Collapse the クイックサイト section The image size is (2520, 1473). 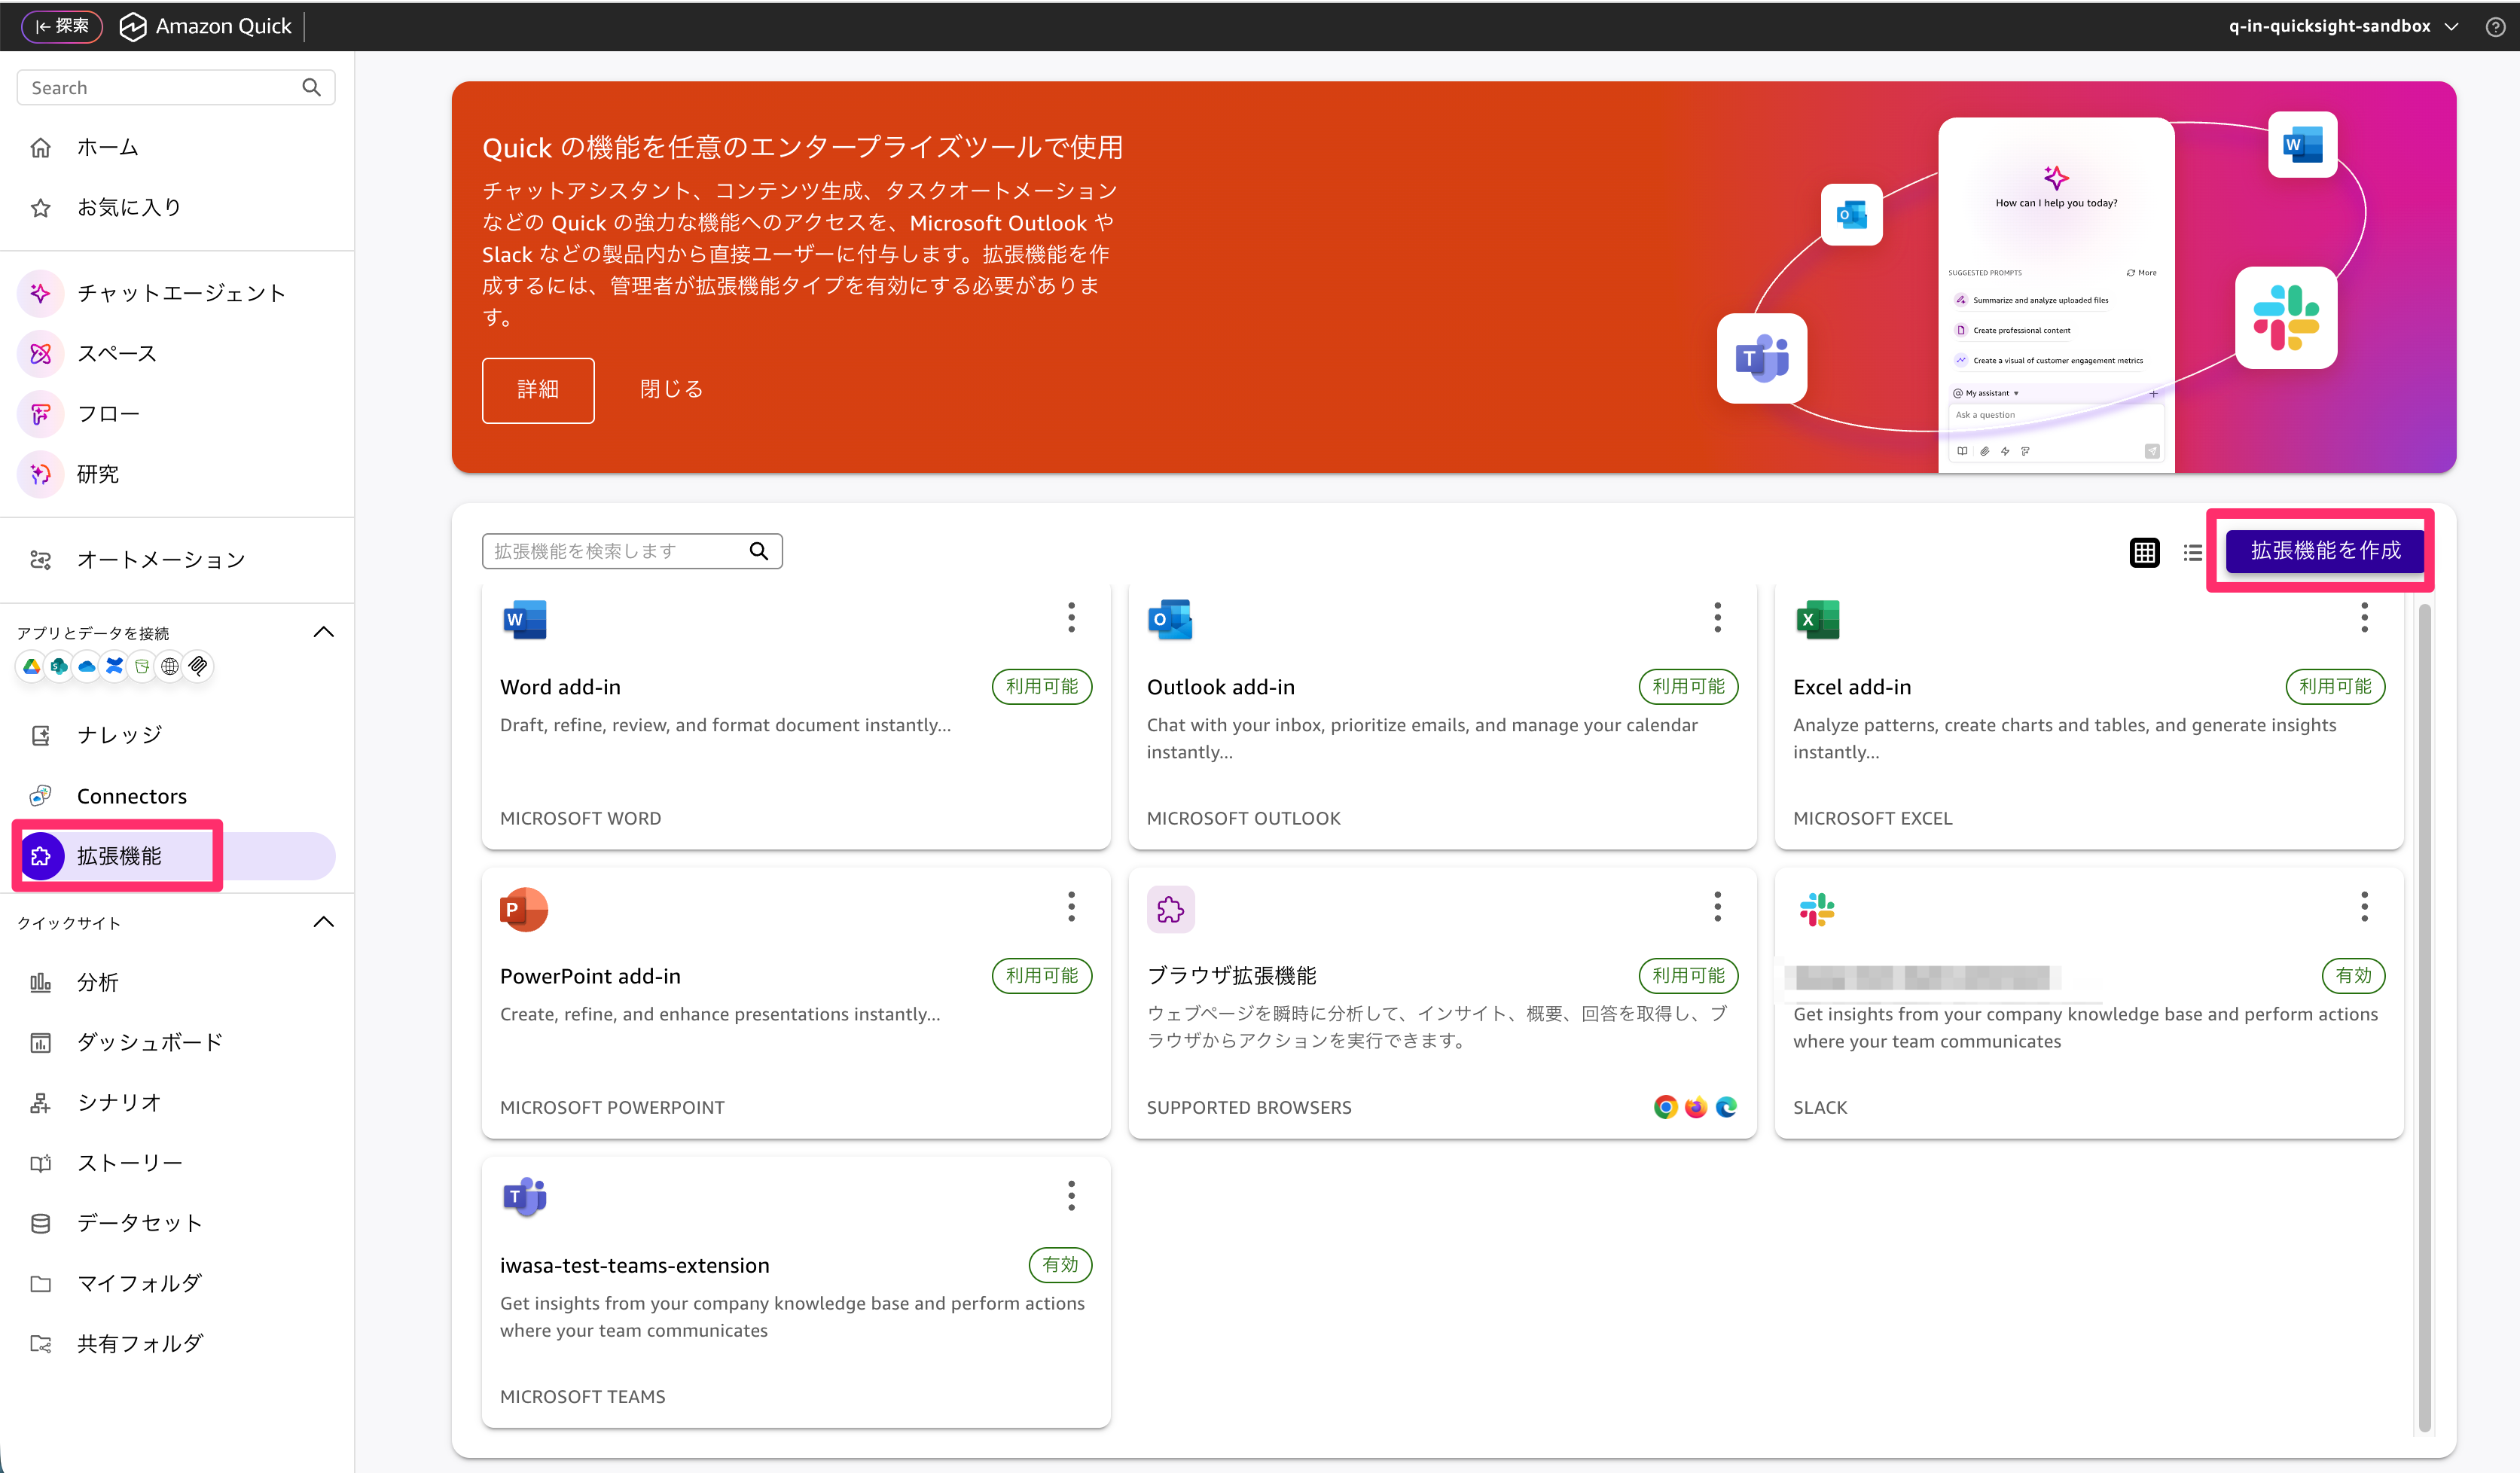pyautogui.click(x=323, y=922)
